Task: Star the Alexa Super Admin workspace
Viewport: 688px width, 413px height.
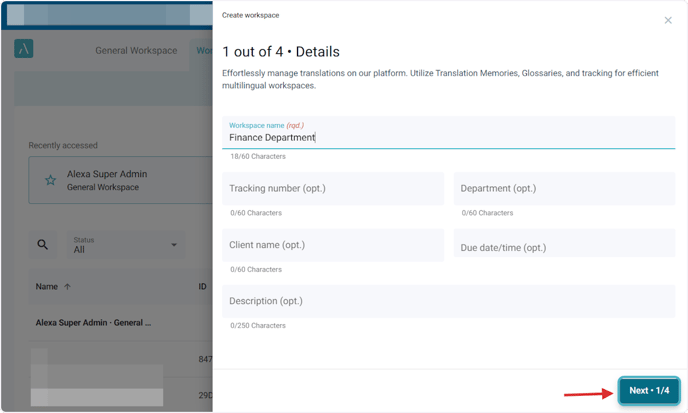Action: pyautogui.click(x=50, y=181)
